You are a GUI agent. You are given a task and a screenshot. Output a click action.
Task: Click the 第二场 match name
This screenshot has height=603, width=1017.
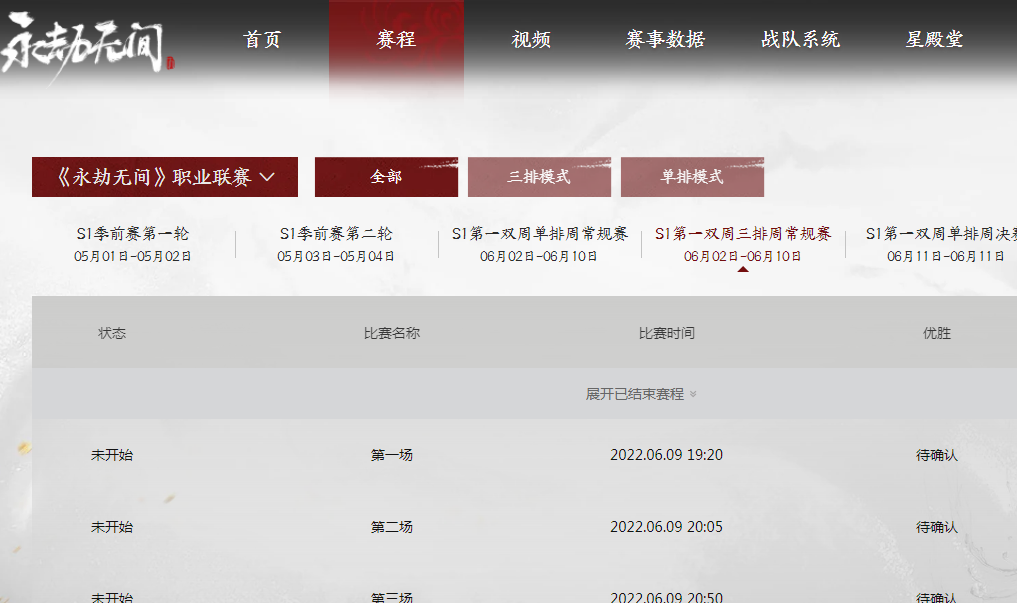(392, 527)
